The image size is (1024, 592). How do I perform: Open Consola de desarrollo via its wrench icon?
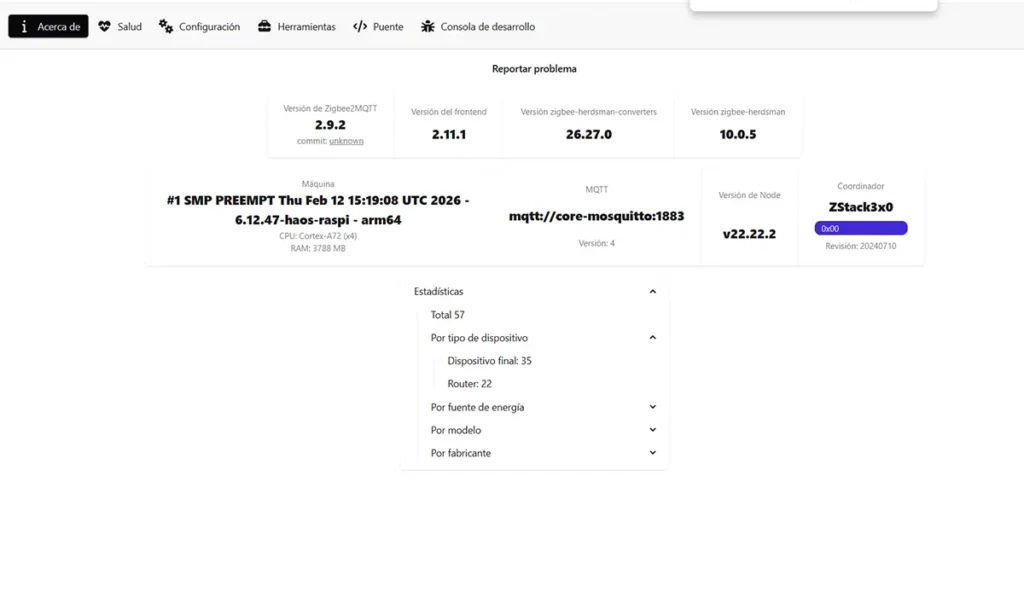(425, 26)
